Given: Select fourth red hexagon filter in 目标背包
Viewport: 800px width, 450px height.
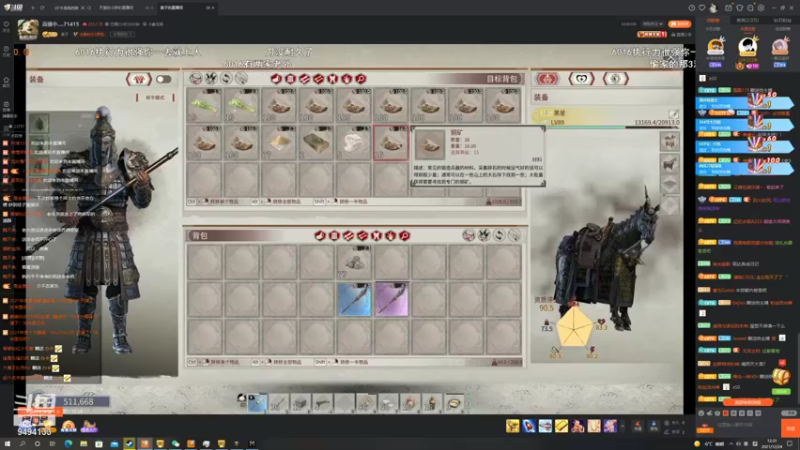Looking at the screenshot, I should [318, 79].
